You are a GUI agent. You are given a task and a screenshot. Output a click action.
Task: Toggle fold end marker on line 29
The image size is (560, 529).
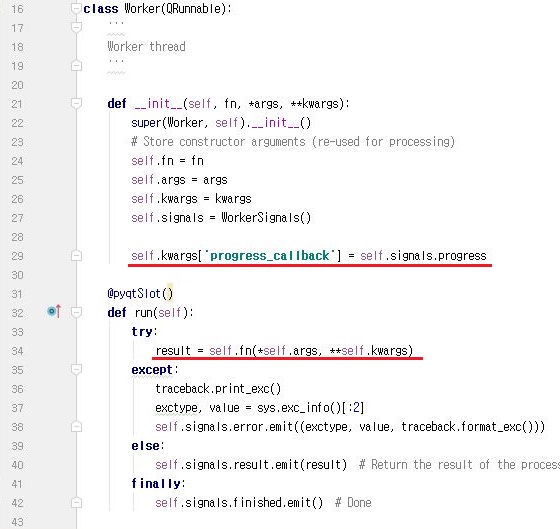tap(76, 255)
